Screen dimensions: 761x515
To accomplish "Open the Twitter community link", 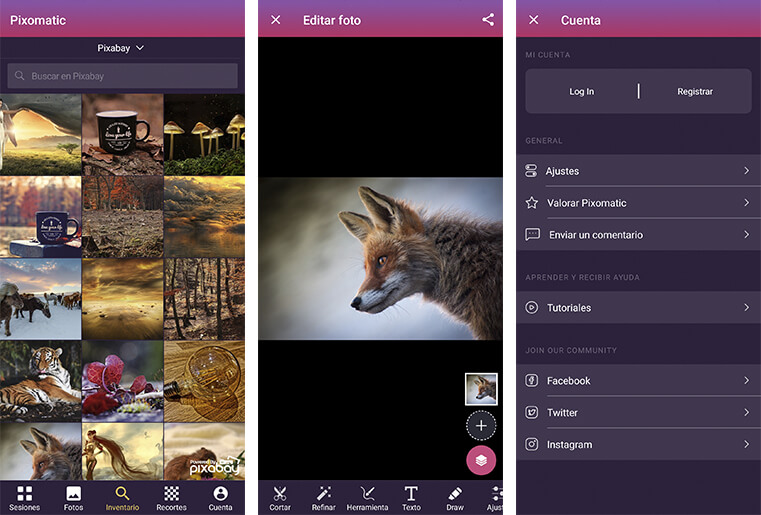I will pos(639,413).
